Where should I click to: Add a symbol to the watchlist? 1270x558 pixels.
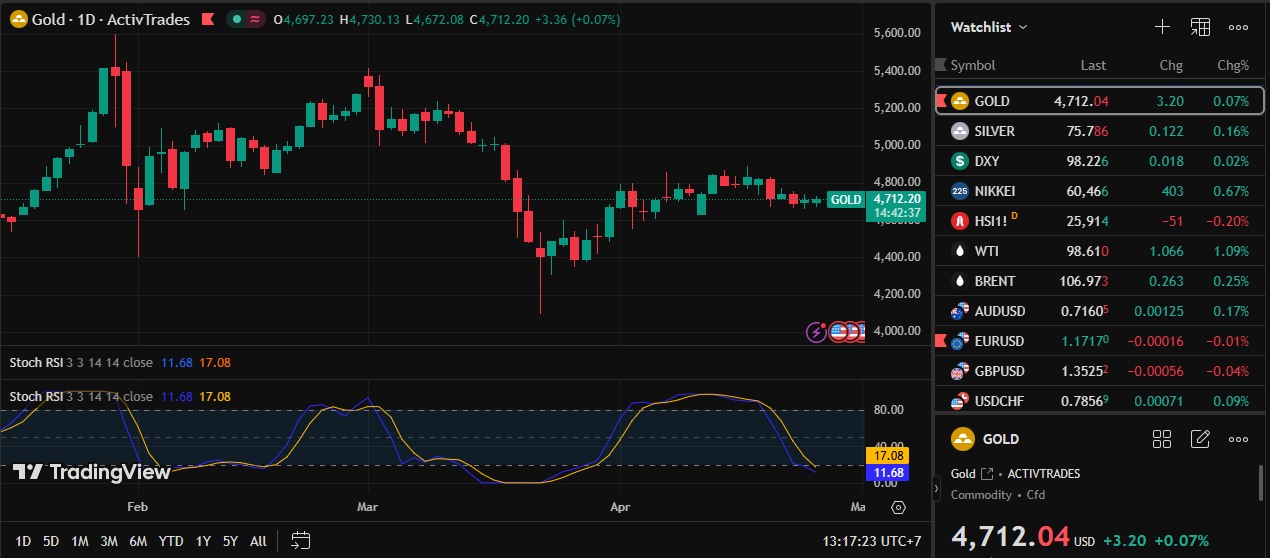pos(1162,28)
